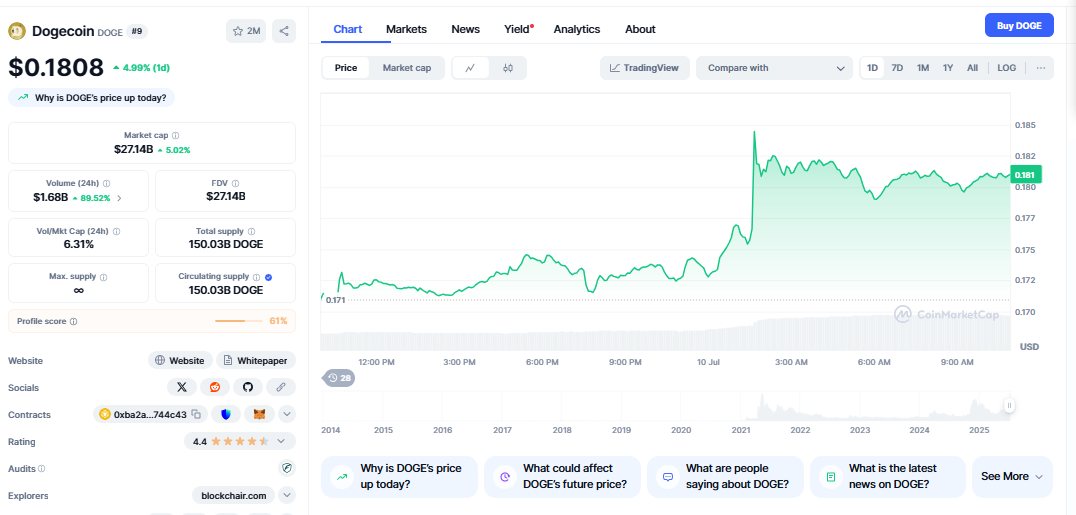Click the Max. supply info icon
The height and width of the screenshot is (515, 1076).
pyautogui.click(x=104, y=277)
